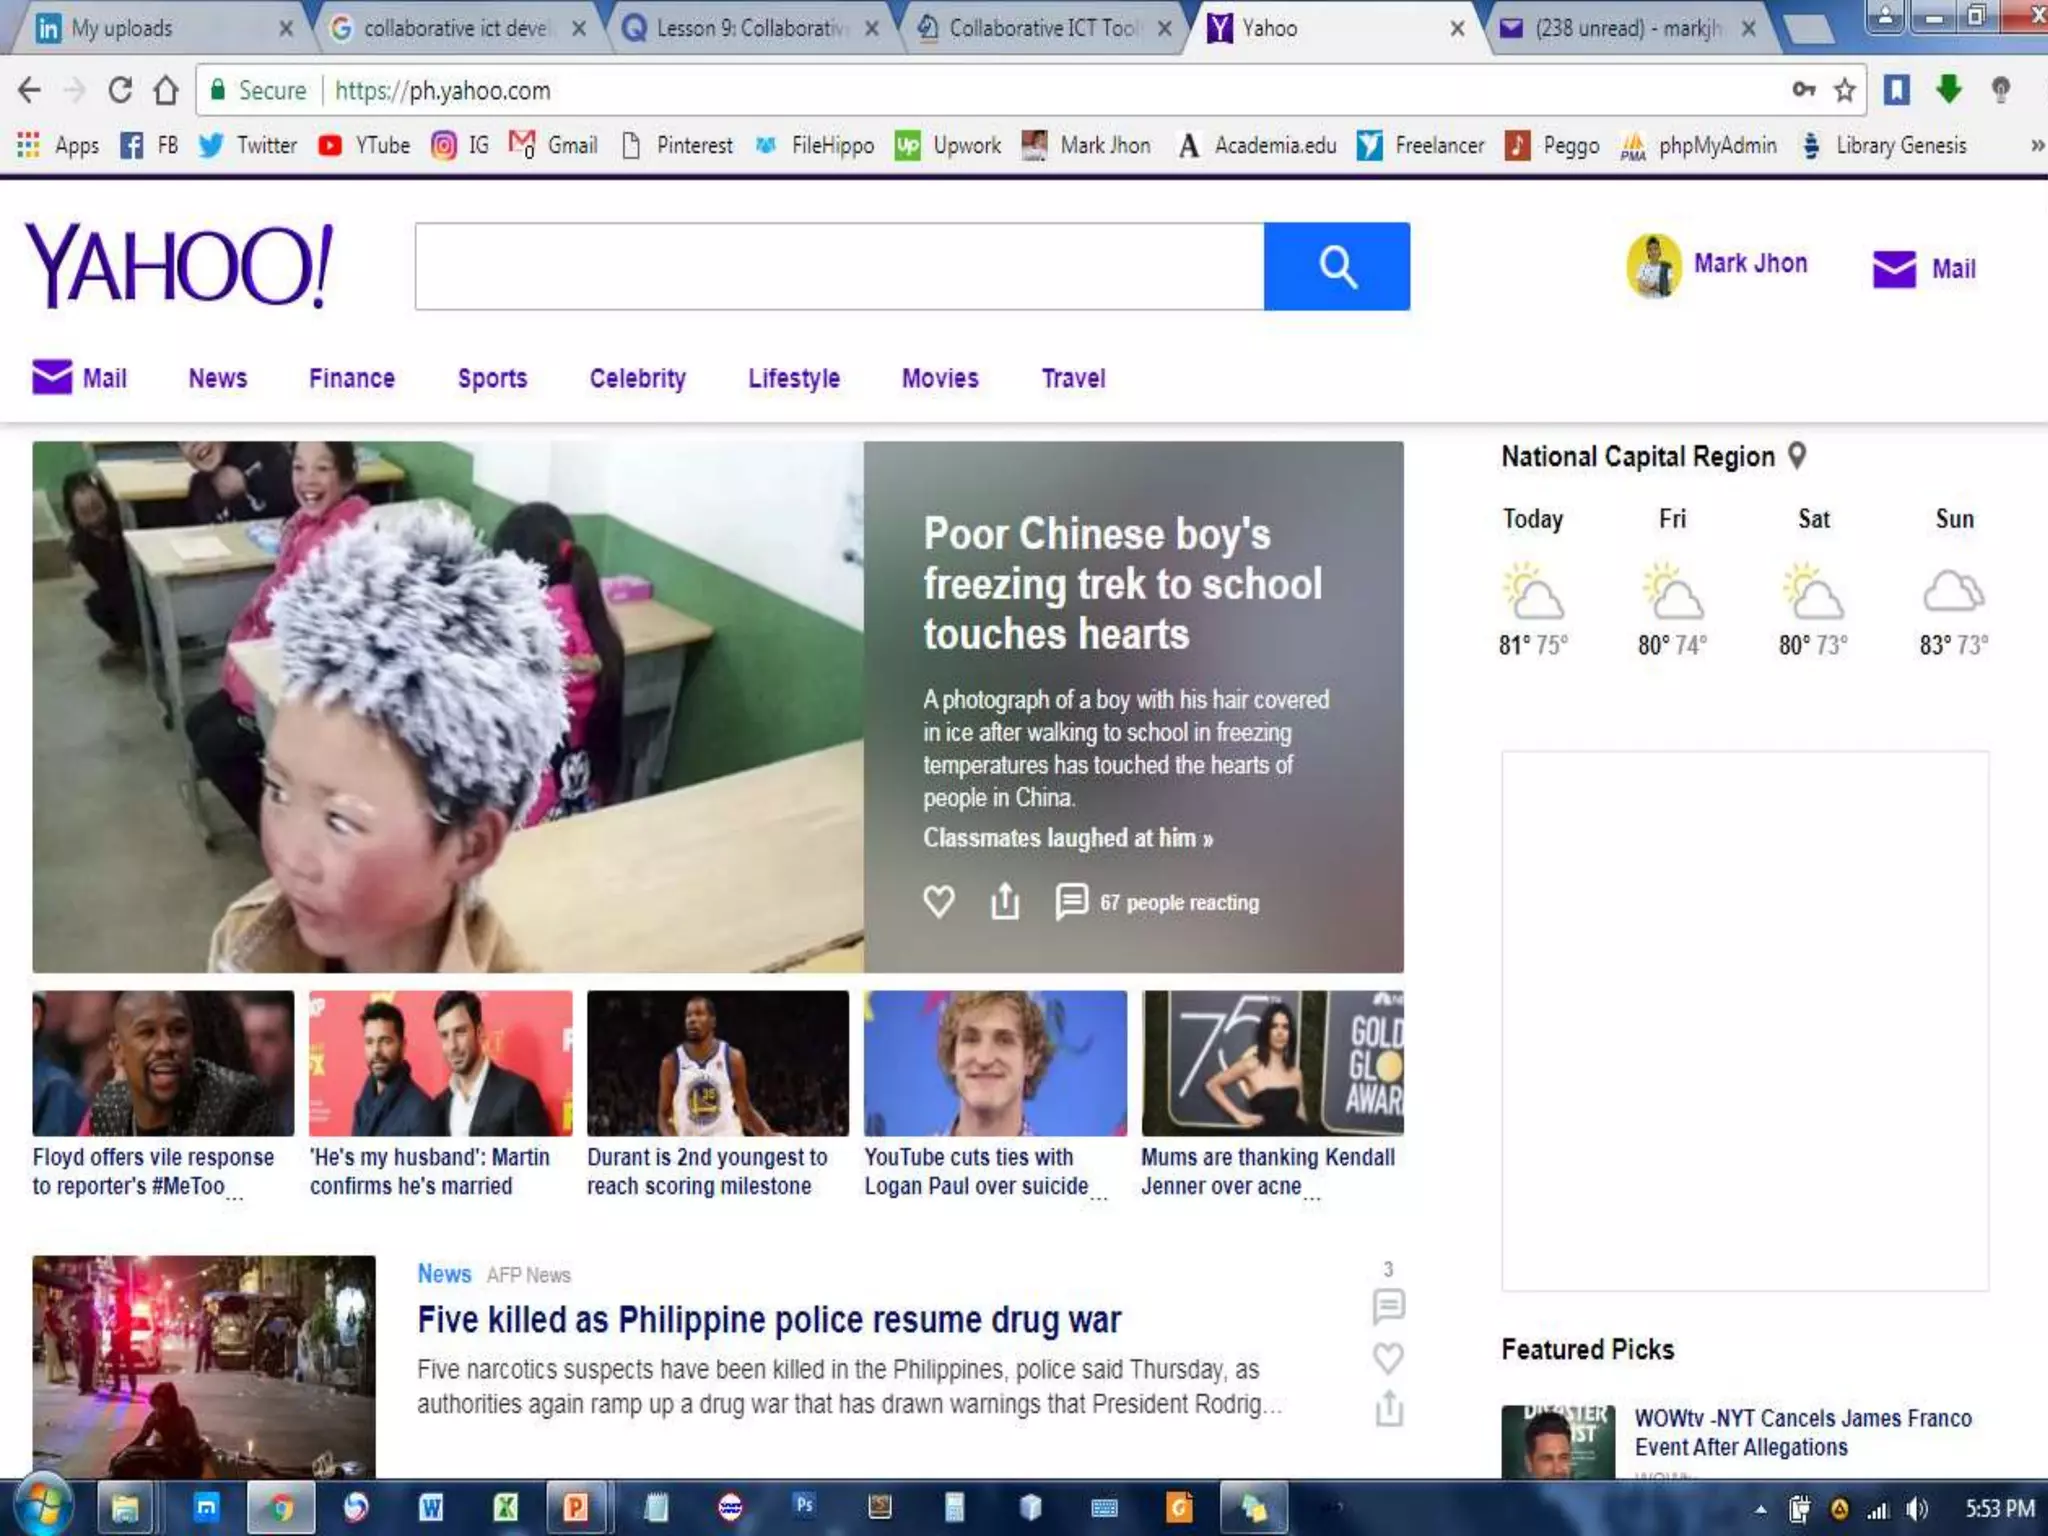Heart the Philippine drug war article
This screenshot has height=1536, width=2048.
1388,1357
